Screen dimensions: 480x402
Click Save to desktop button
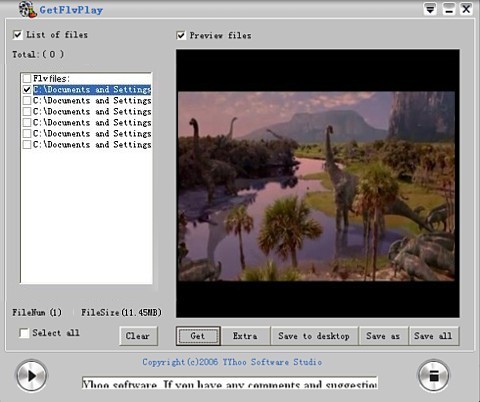[314, 336]
